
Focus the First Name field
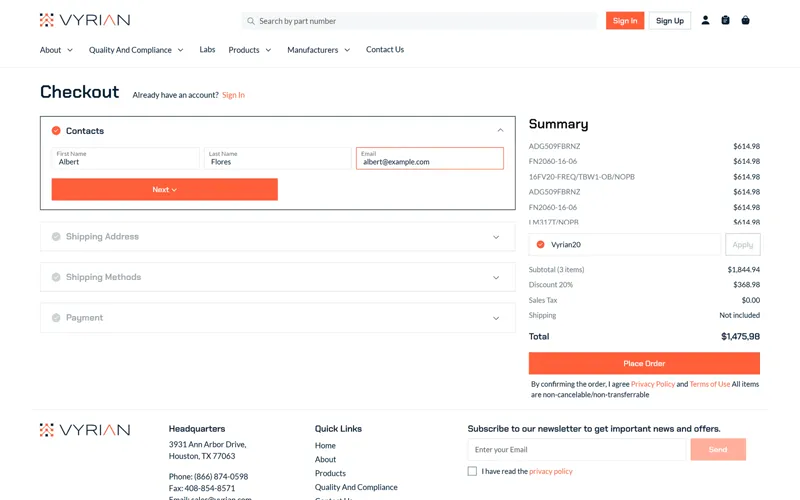[126, 158]
